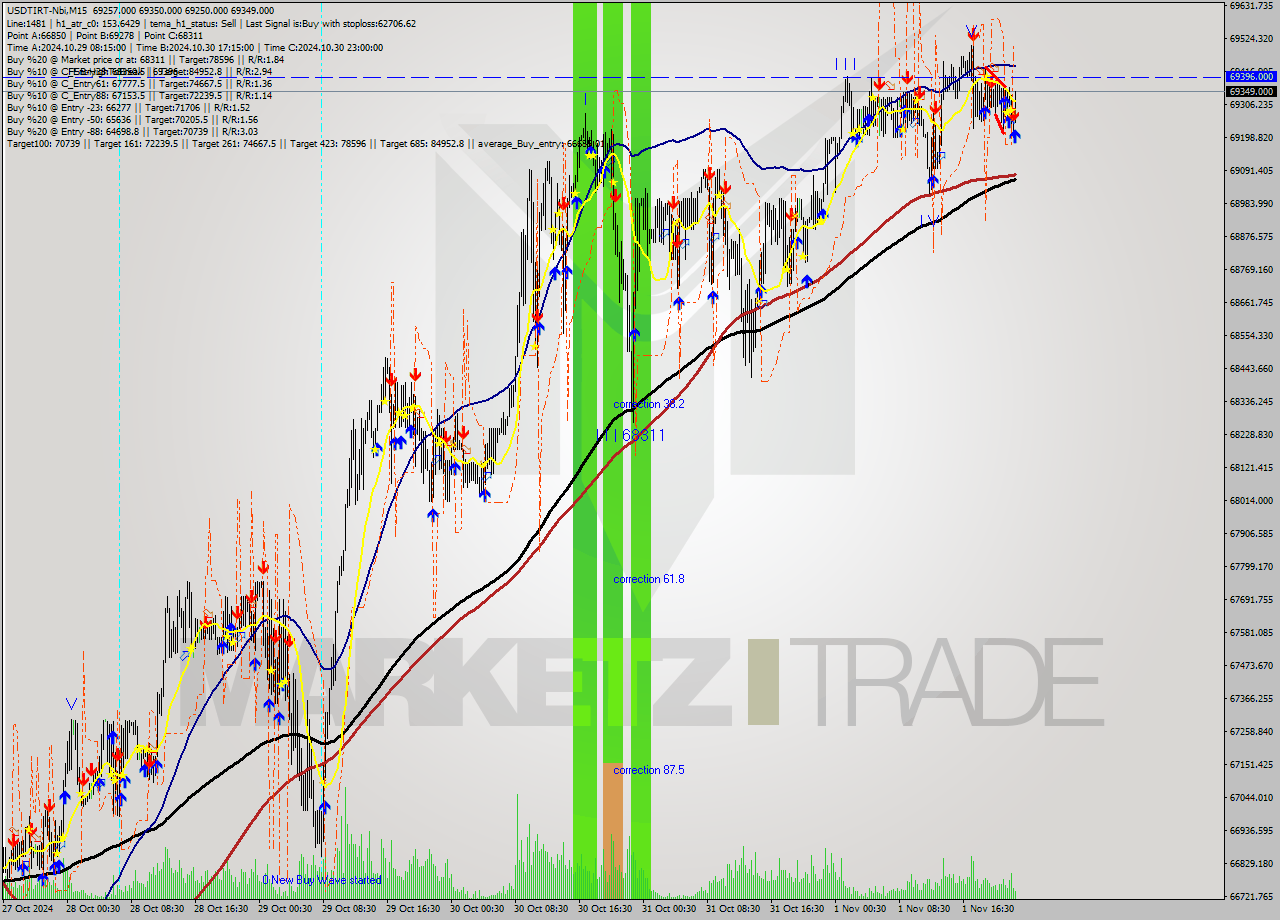Select 'Time B:2024.10.30 17:15:00' text

click(194, 47)
